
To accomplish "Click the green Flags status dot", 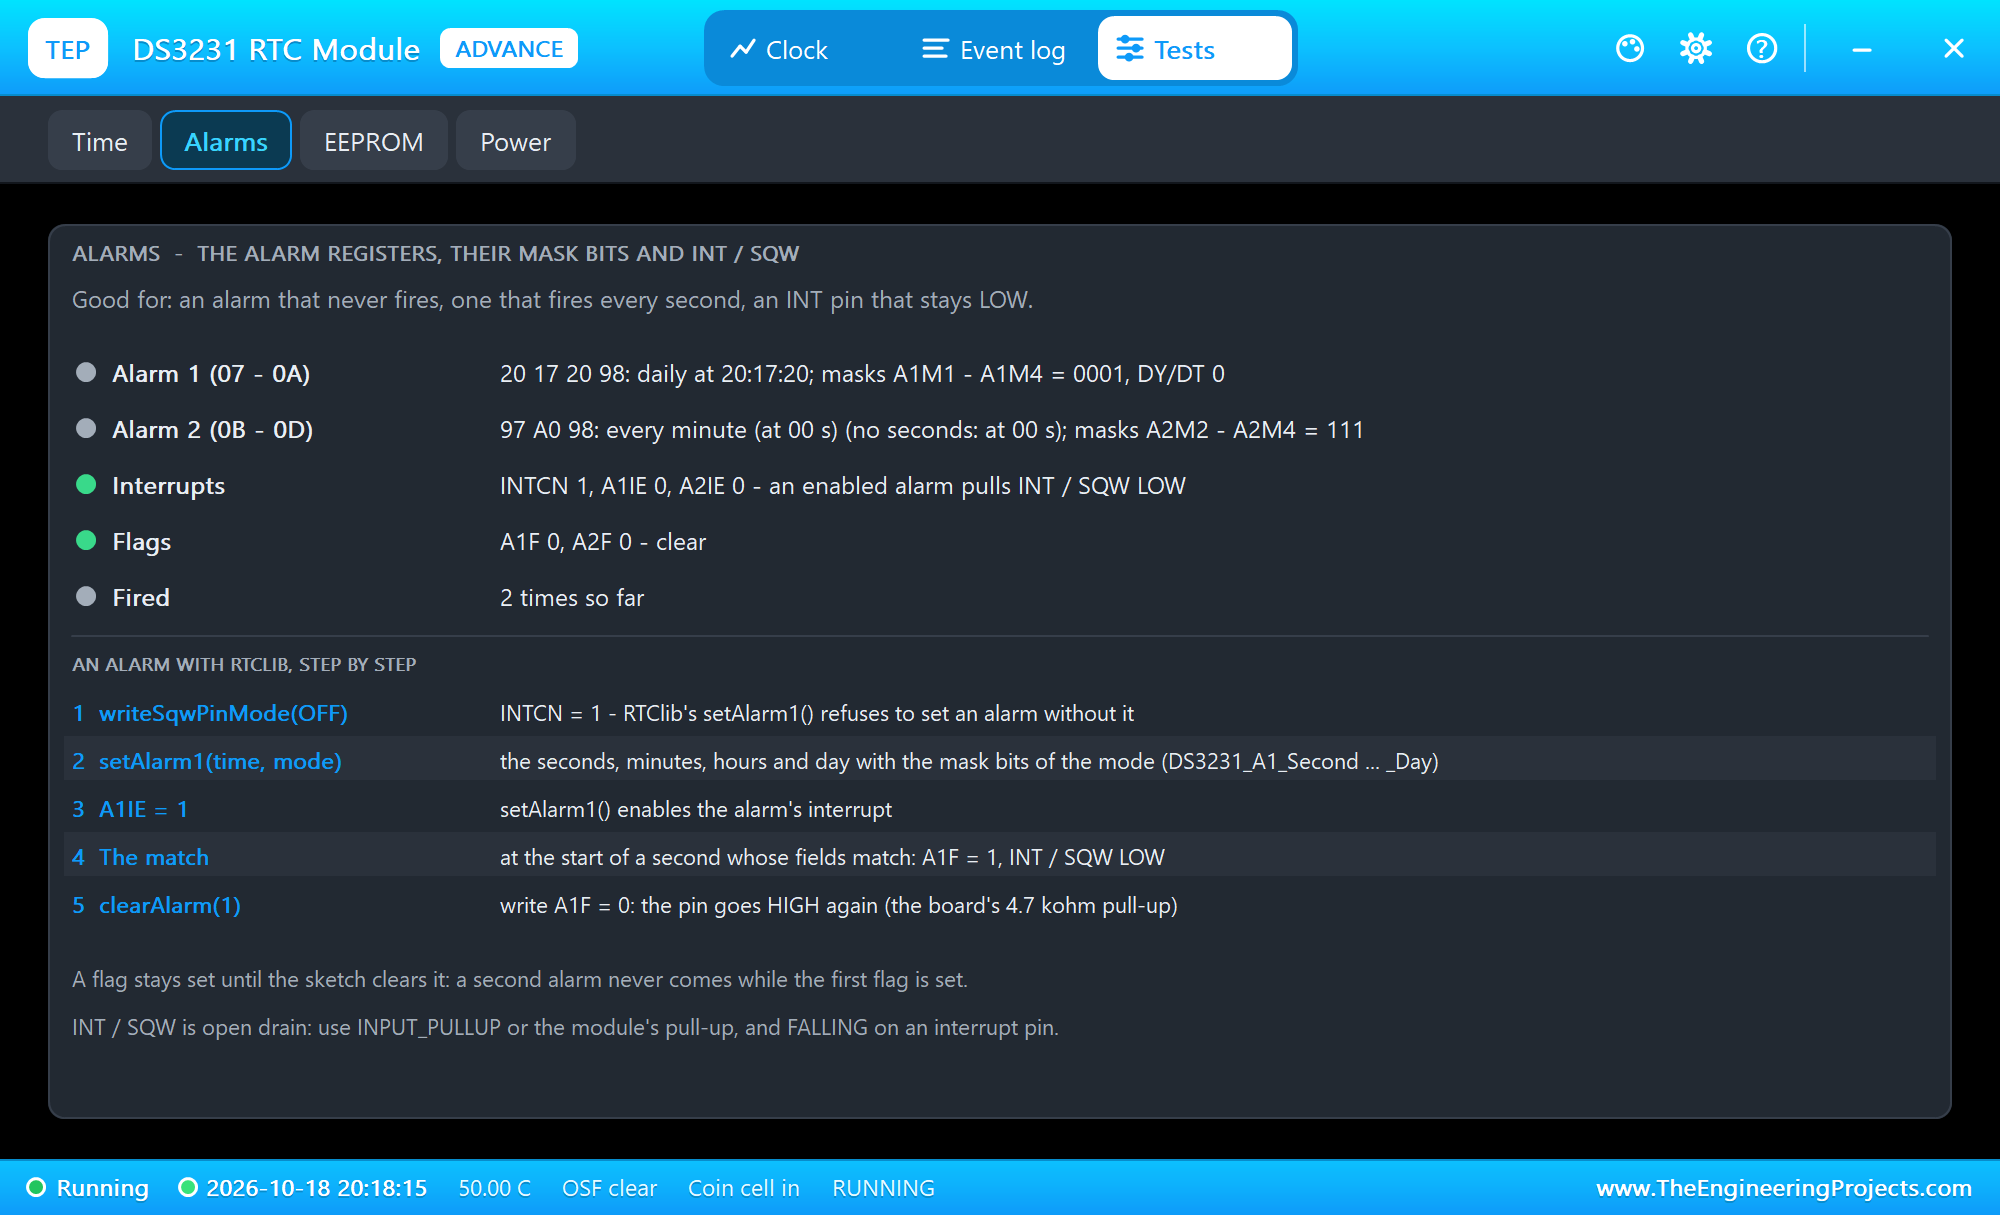I will click(x=86, y=541).
